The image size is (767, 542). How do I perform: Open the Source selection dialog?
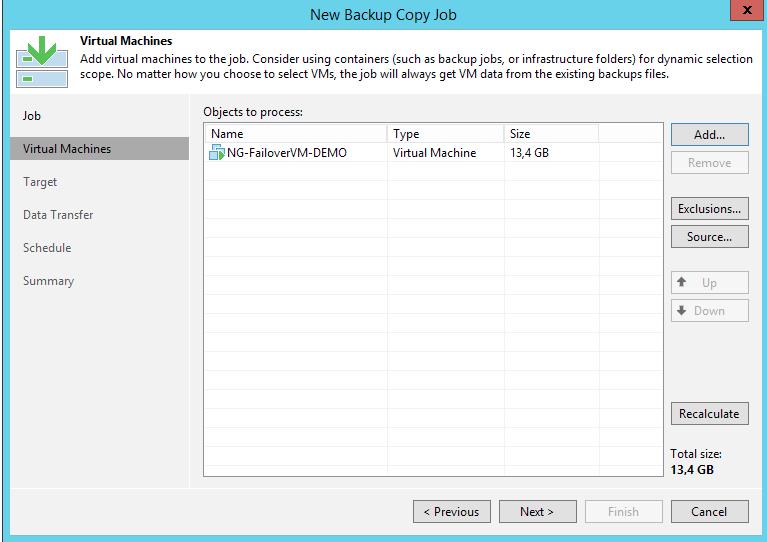tap(709, 237)
